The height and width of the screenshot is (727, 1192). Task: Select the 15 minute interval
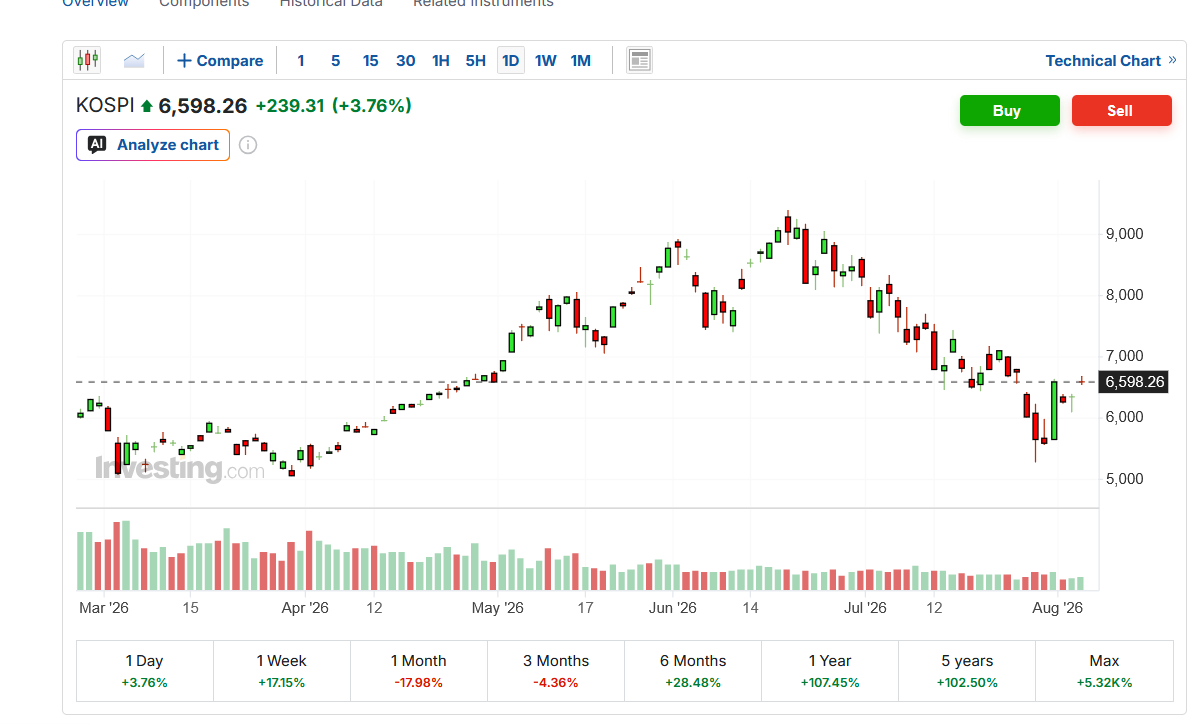370,61
